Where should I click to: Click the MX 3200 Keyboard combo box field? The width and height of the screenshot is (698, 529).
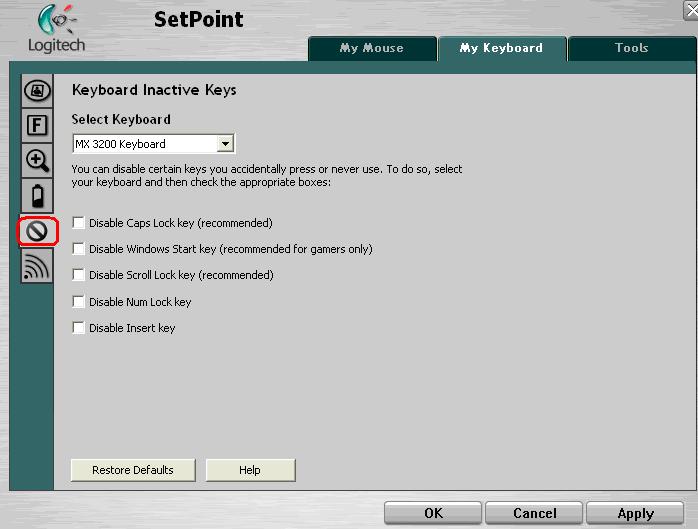coord(154,144)
